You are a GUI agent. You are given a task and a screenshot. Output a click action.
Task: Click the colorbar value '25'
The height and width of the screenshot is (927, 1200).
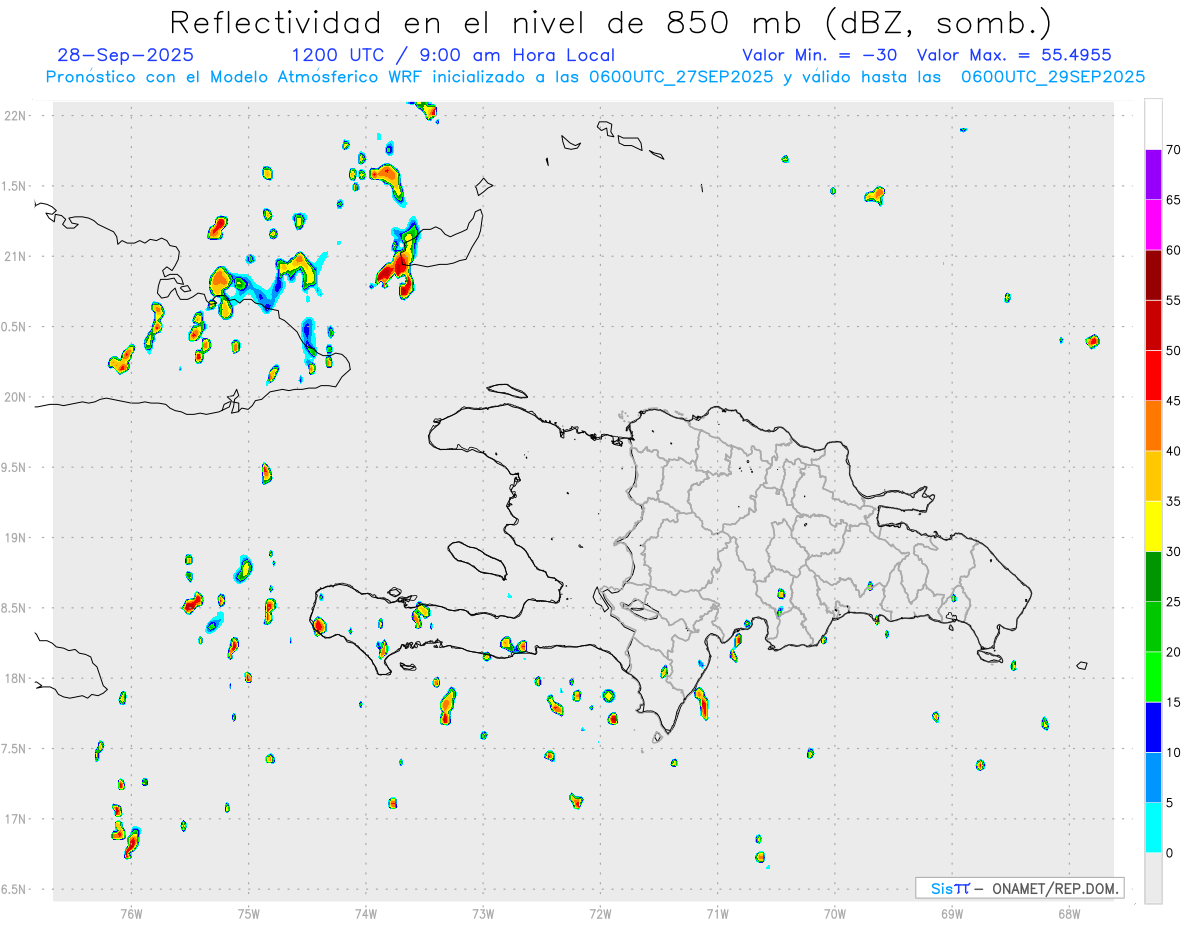tap(1173, 602)
